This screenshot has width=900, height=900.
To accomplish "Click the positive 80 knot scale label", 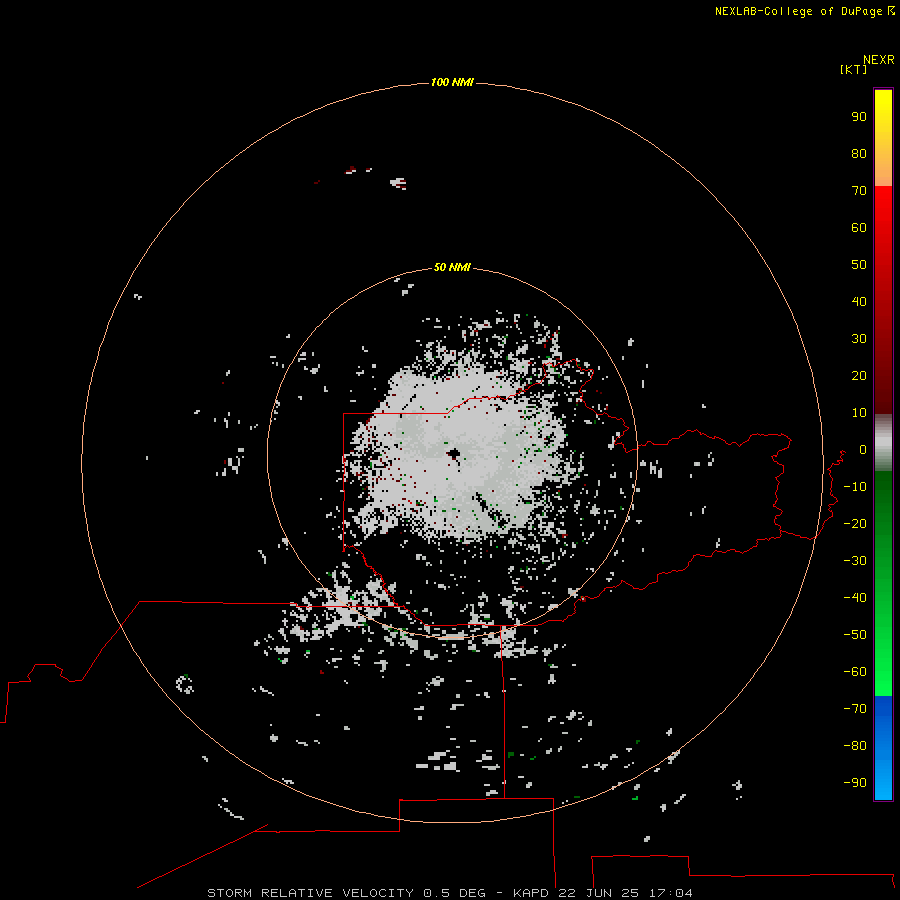I will (x=859, y=153).
